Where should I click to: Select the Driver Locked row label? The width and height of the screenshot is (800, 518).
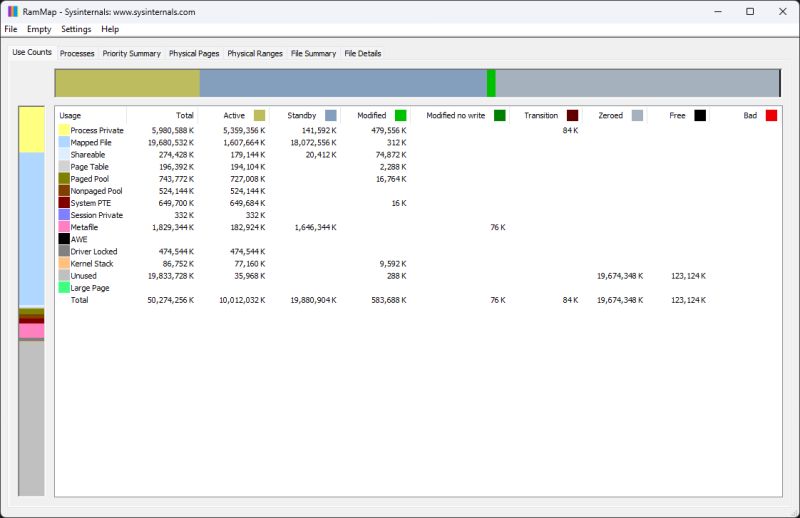point(94,251)
